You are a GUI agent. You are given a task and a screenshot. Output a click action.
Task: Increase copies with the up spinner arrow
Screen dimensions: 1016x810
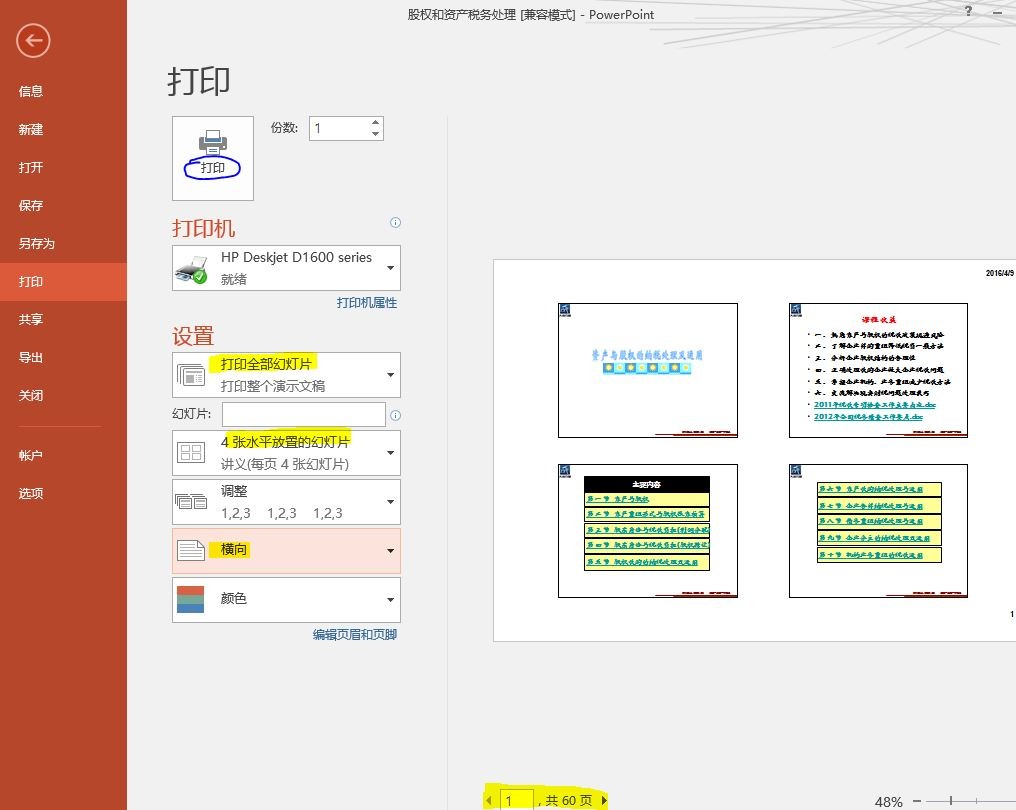(x=375, y=122)
